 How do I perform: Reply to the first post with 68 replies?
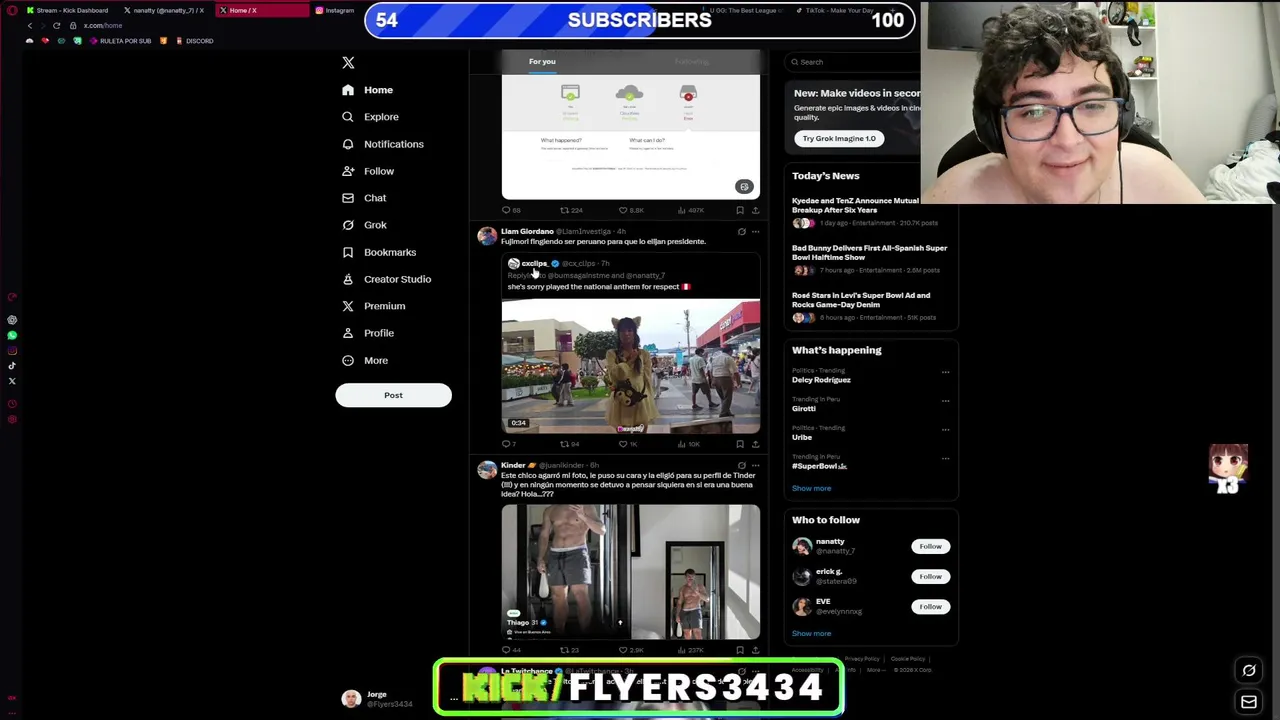pos(510,210)
